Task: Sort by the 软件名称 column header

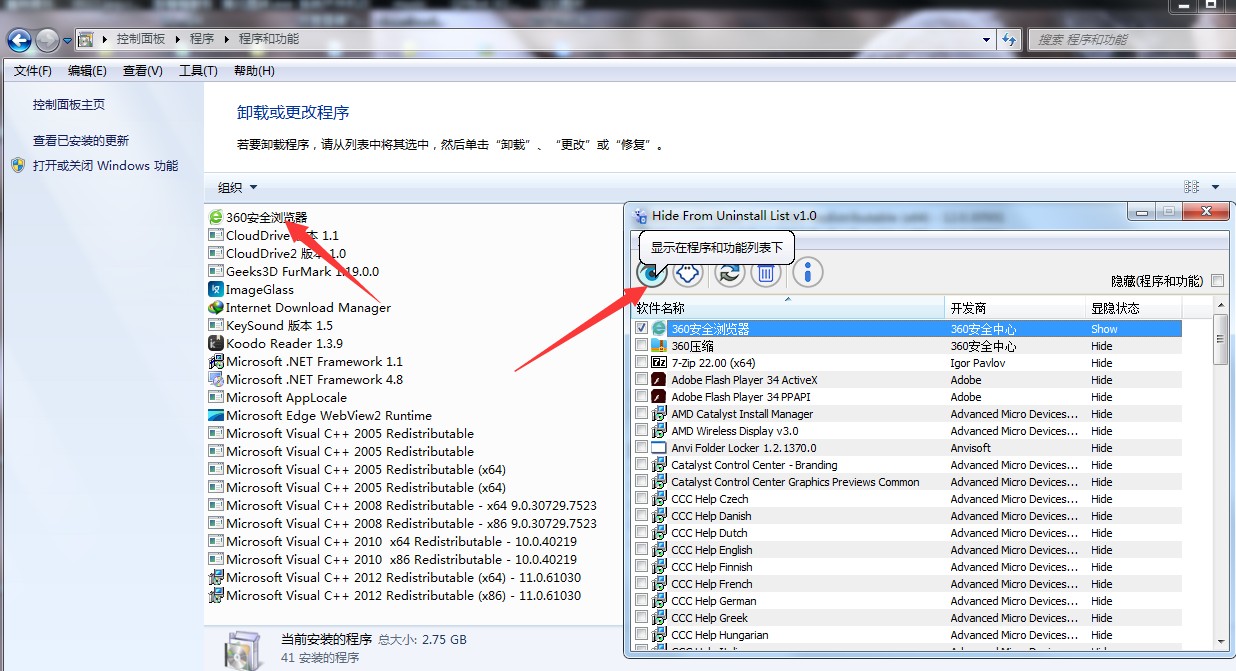Action: click(x=788, y=308)
